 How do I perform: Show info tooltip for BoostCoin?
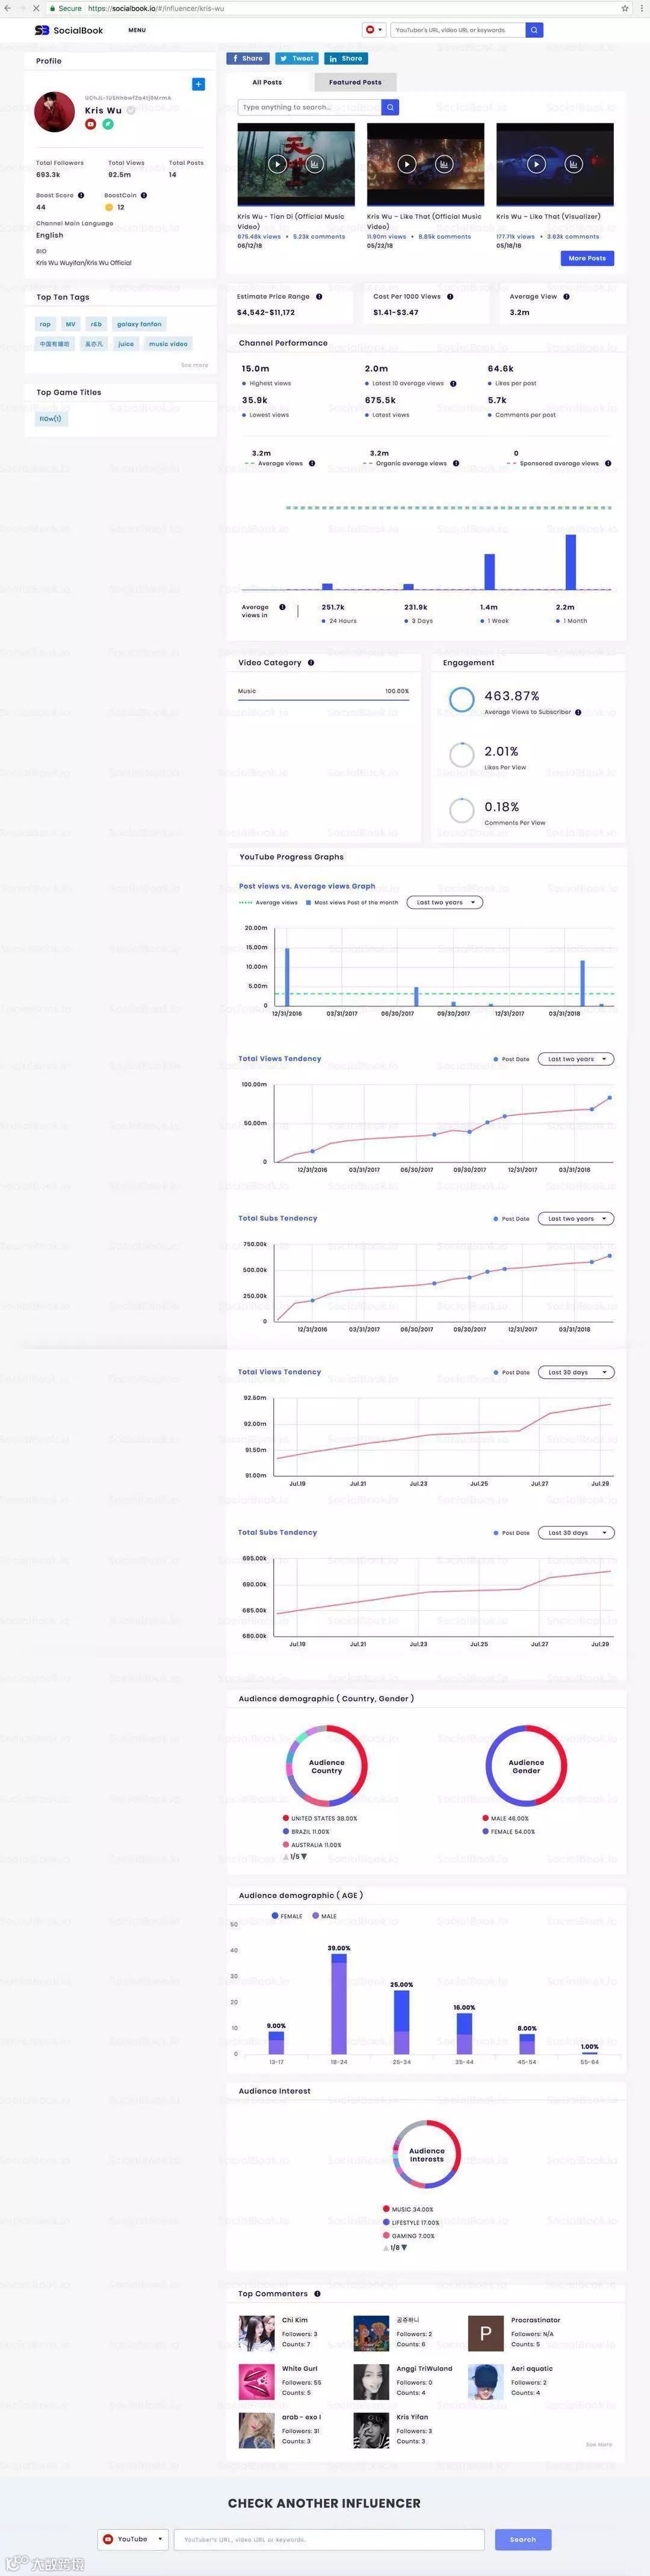coord(144,195)
